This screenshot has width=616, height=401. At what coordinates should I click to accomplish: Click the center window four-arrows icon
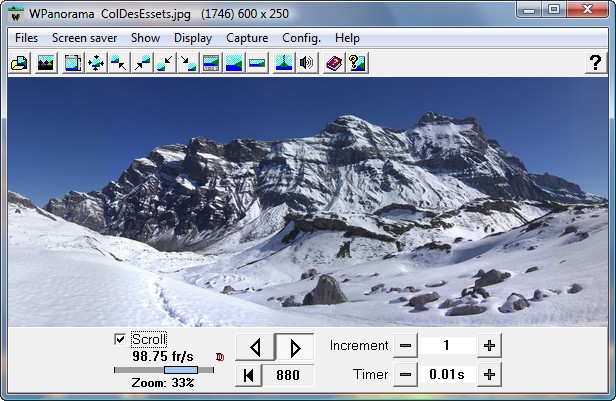[96, 63]
